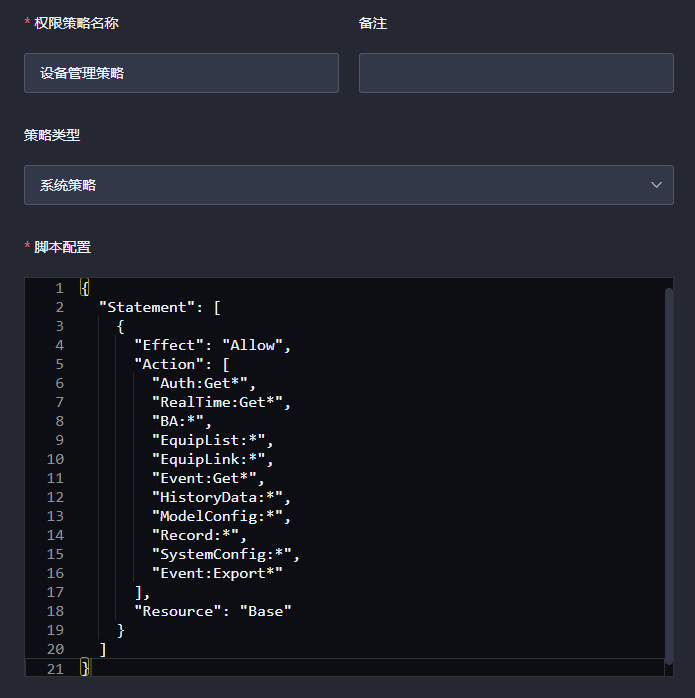Place cursor on the "Allow" value

point(253,345)
